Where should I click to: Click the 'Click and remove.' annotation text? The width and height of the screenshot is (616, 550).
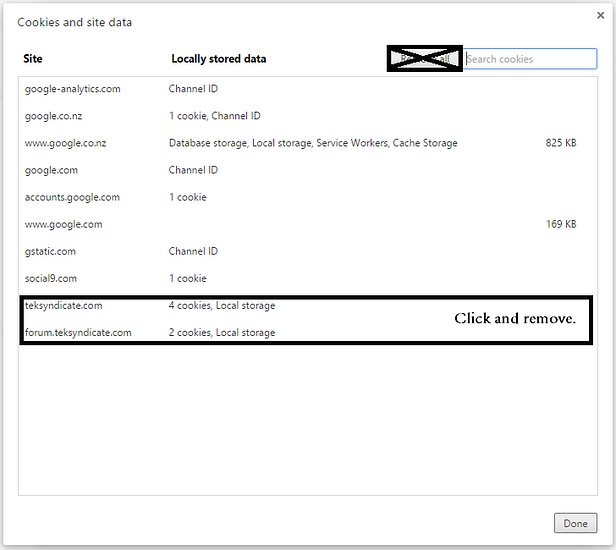[x=515, y=318]
